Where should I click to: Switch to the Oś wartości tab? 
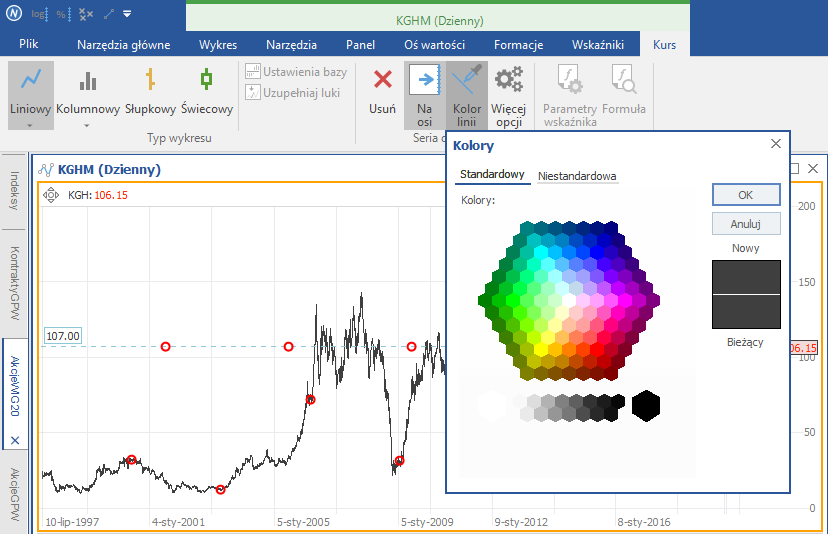coord(435,45)
